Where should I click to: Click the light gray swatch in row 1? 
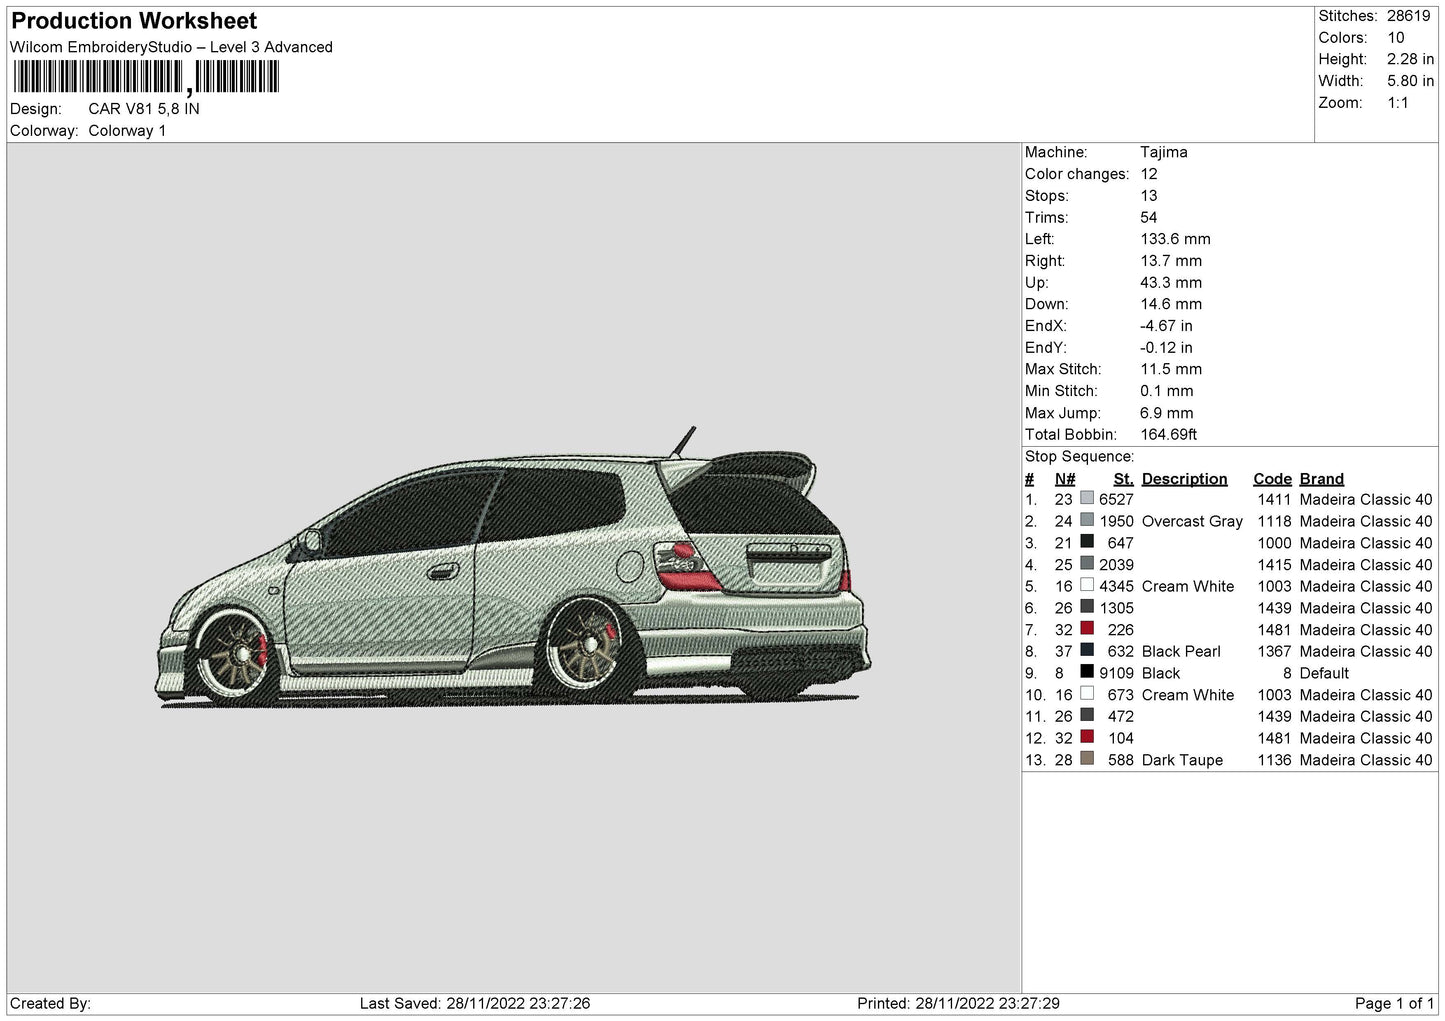[x=1086, y=498]
